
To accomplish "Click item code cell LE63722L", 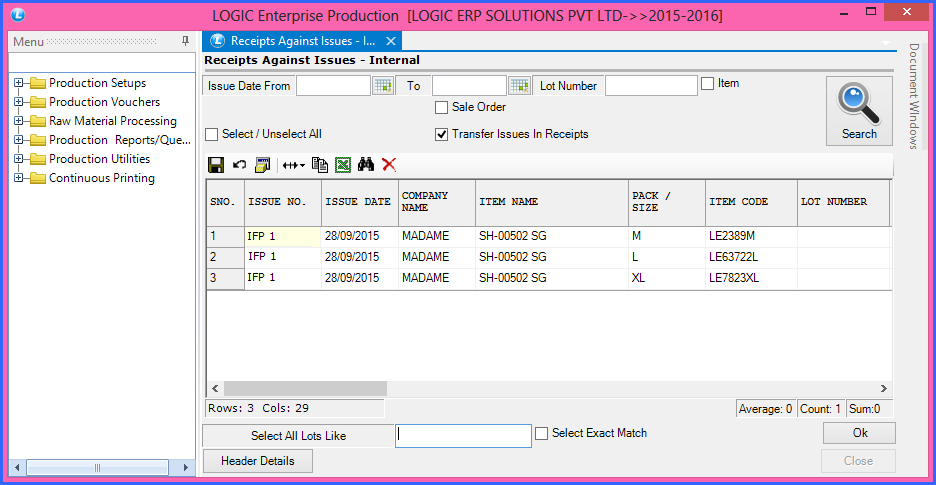I will tap(751, 257).
